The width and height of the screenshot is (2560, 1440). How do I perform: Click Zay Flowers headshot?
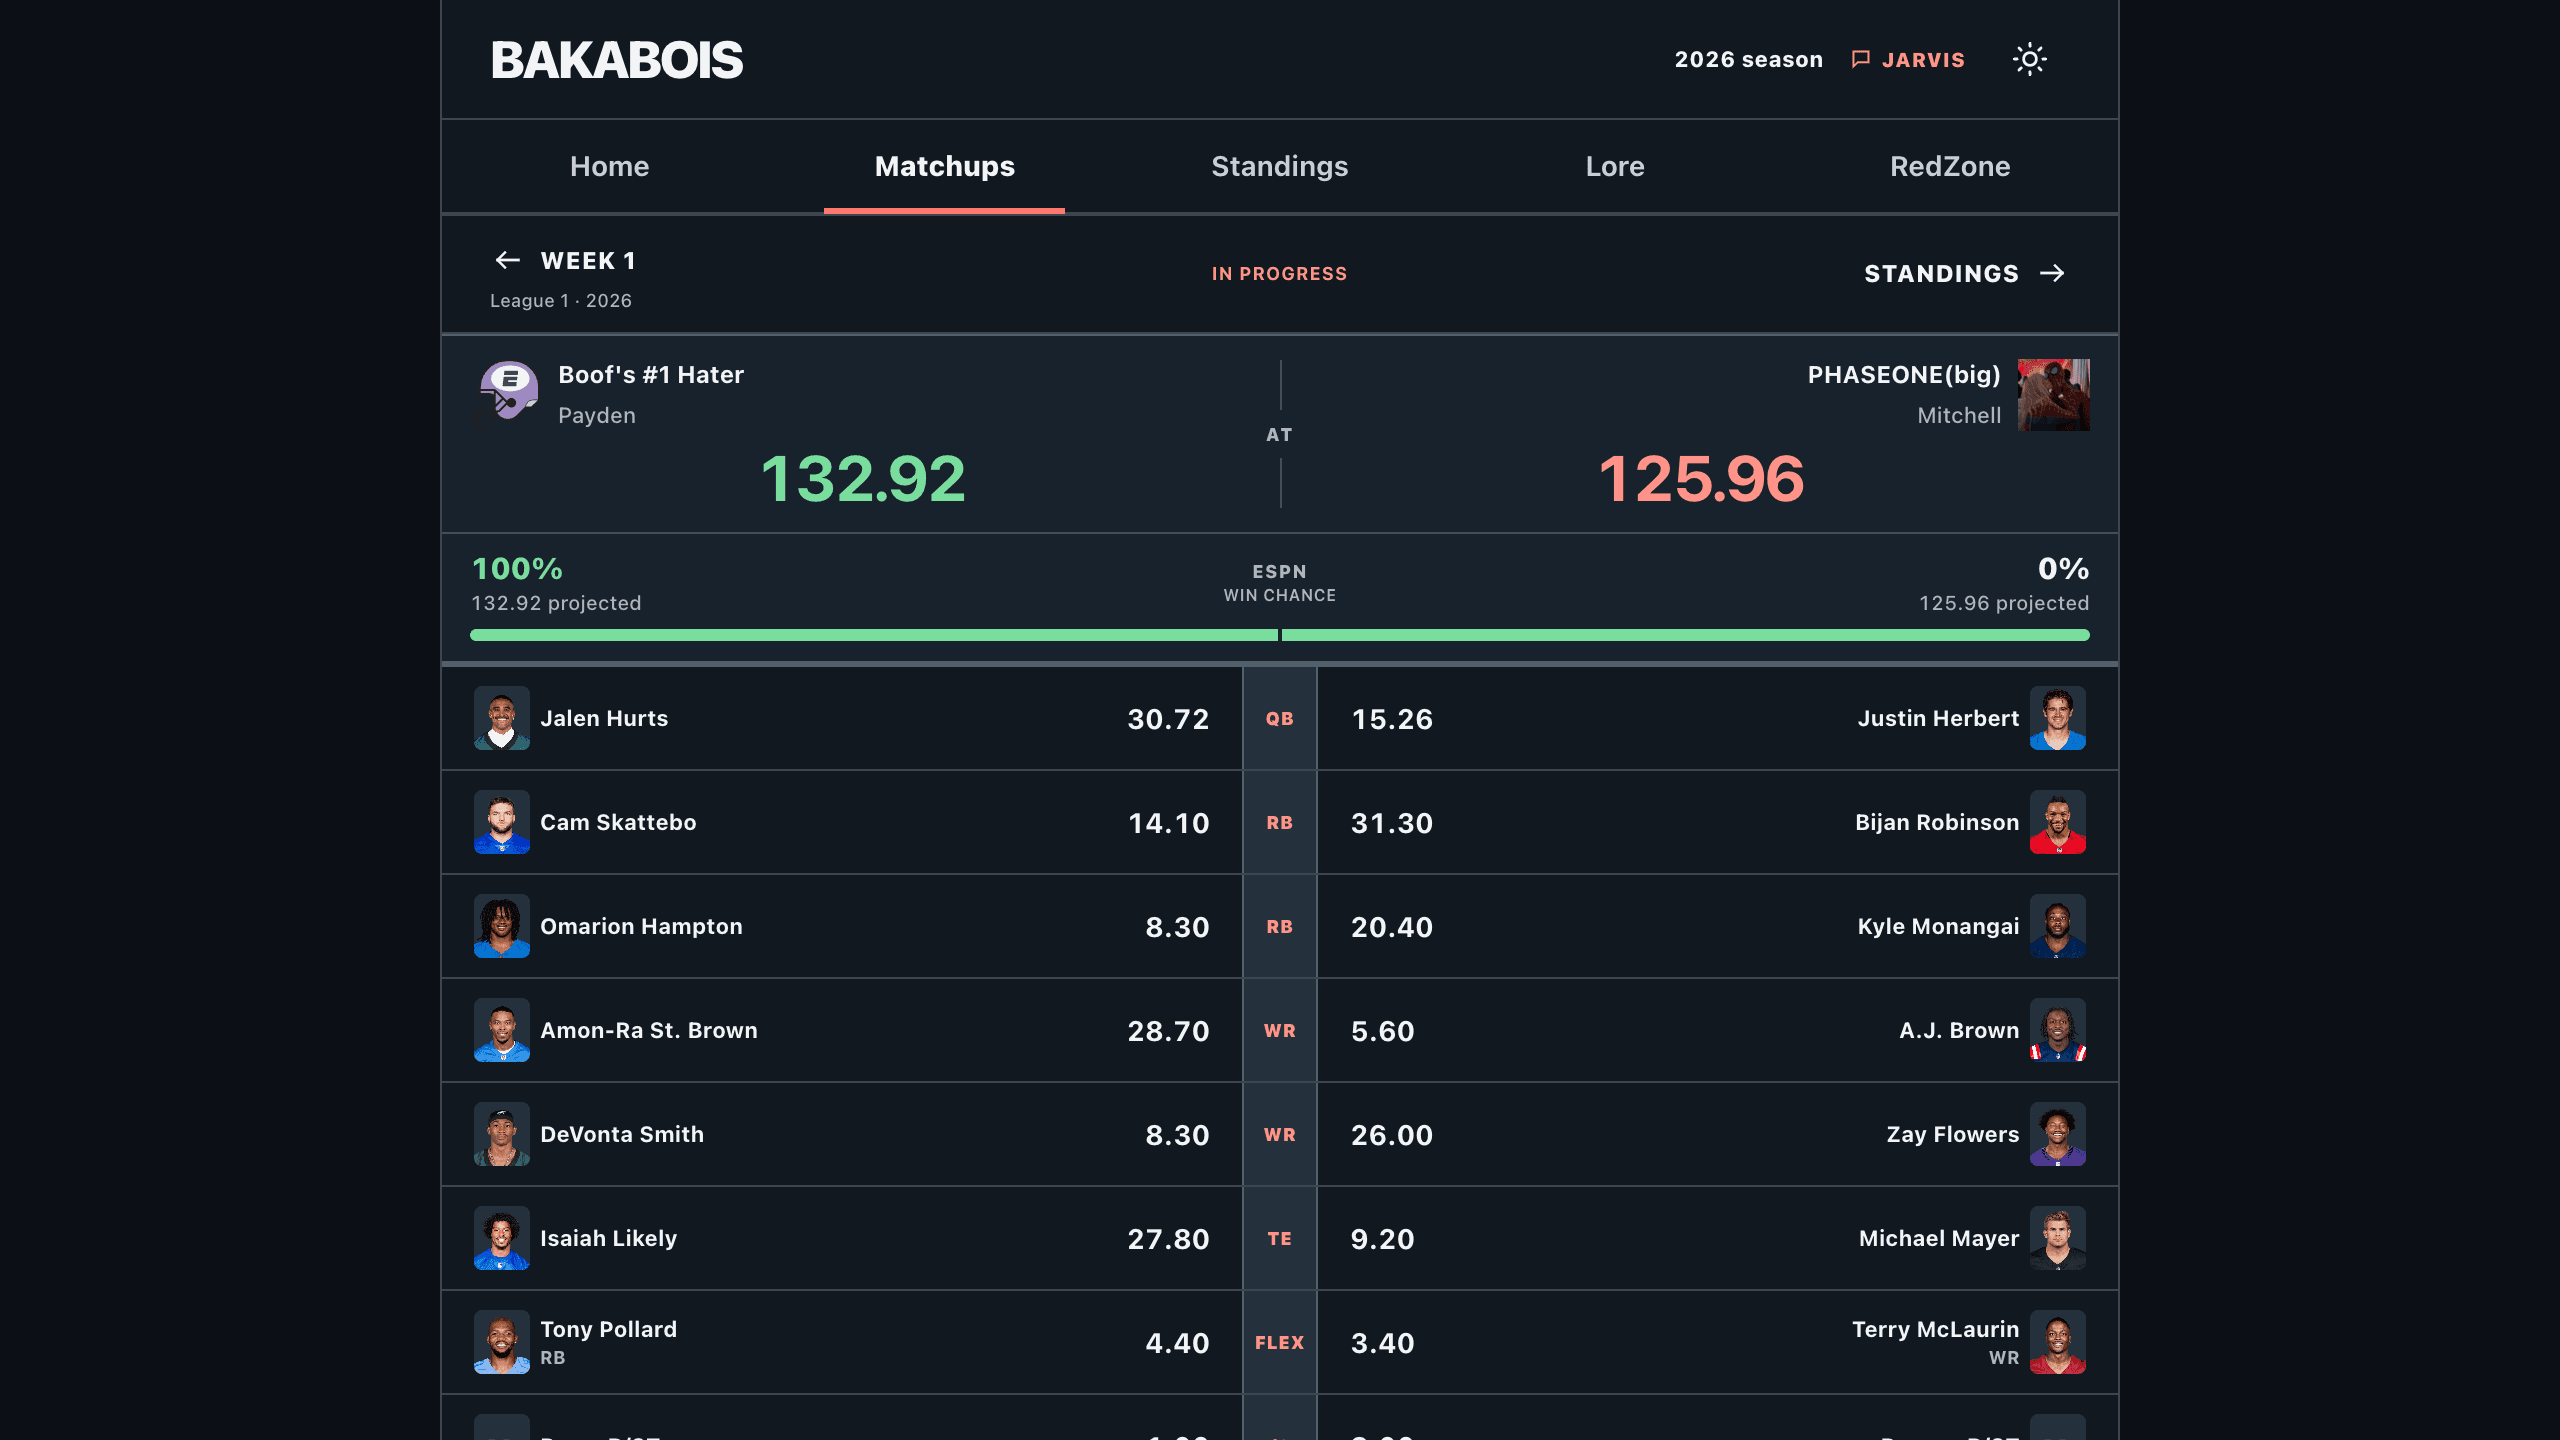click(2058, 1134)
